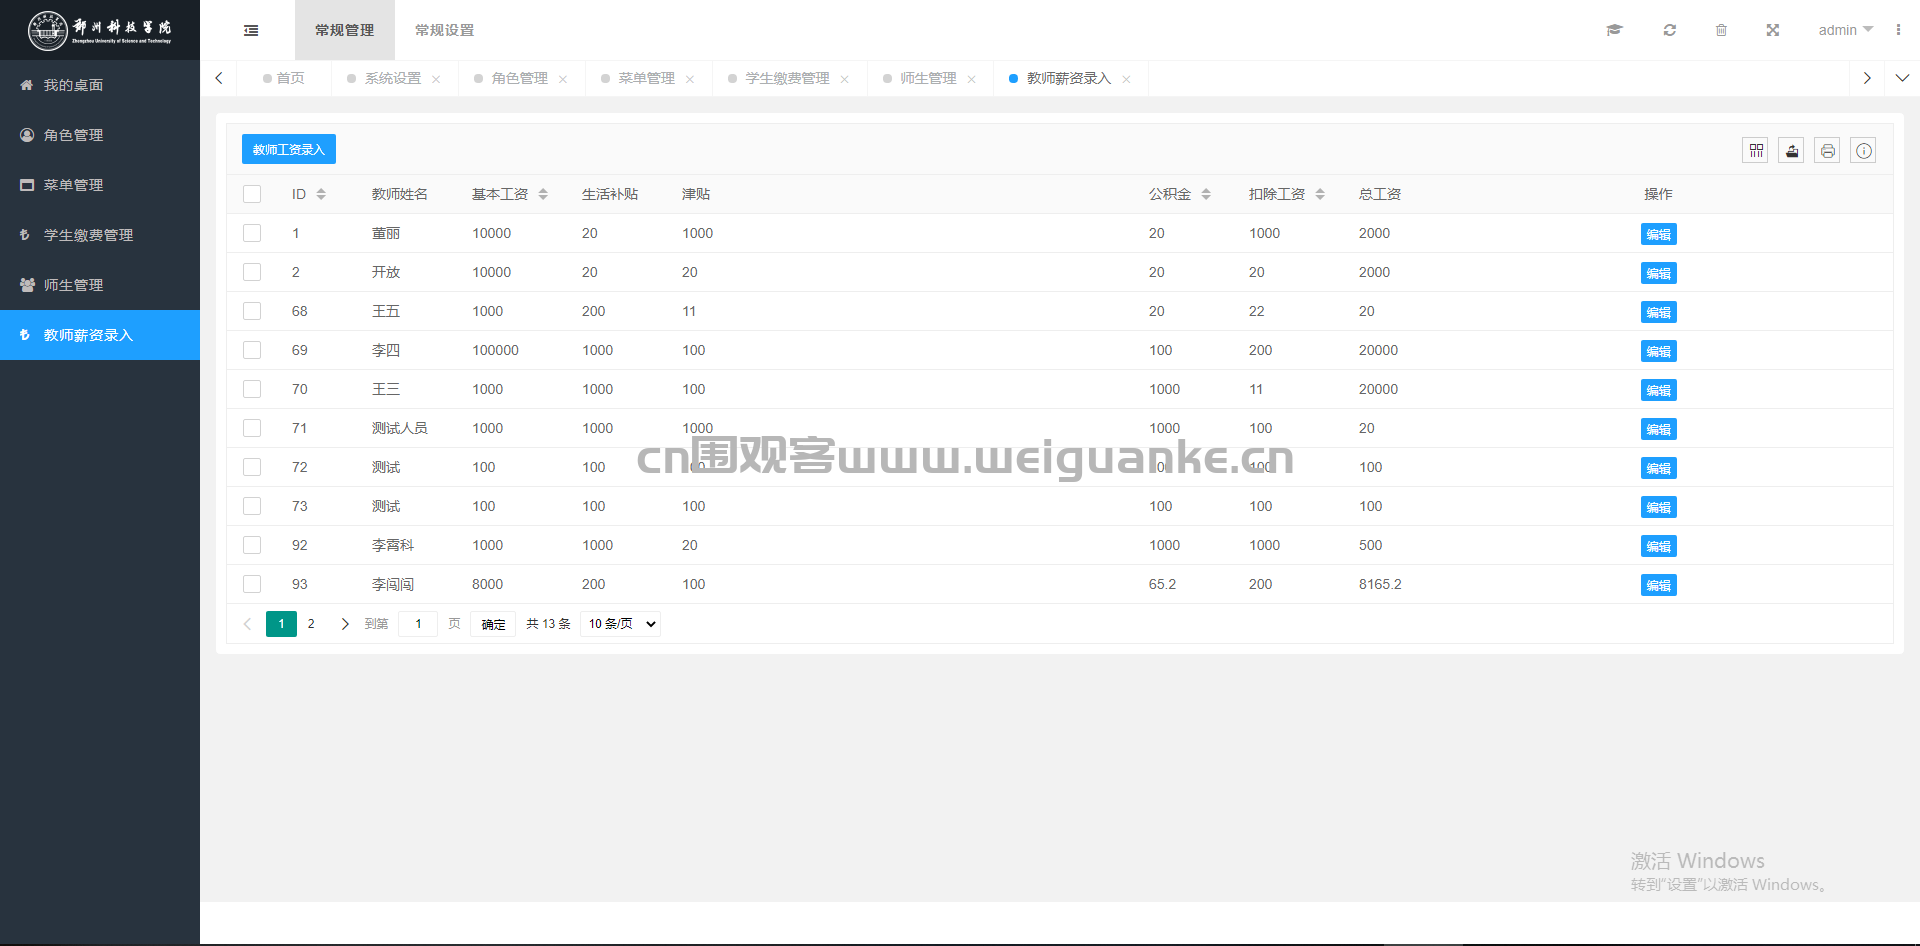Screen dimensions: 1920x946
Task: Click 编辑 for teacher 李闯闯
Action: [1659, 585]
